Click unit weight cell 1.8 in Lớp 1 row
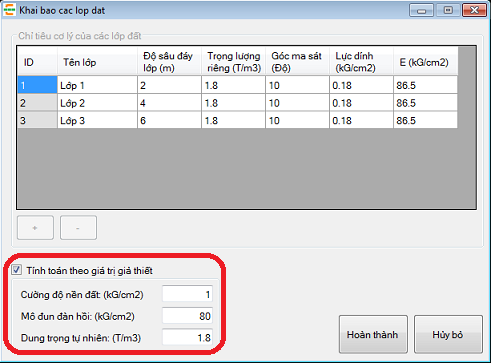 click(x=233, y=85)
